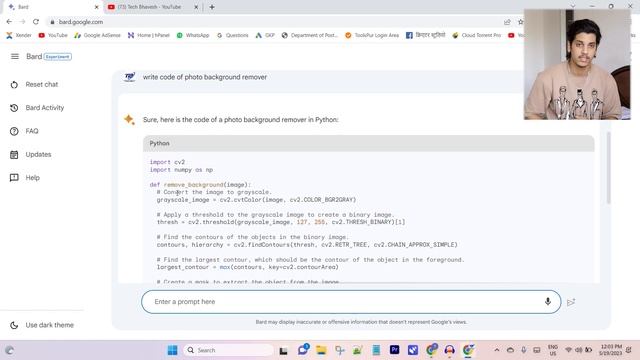Open the Home | hPanel bookmark
This screenshot has height=360, width=640.
coord(149,36)
